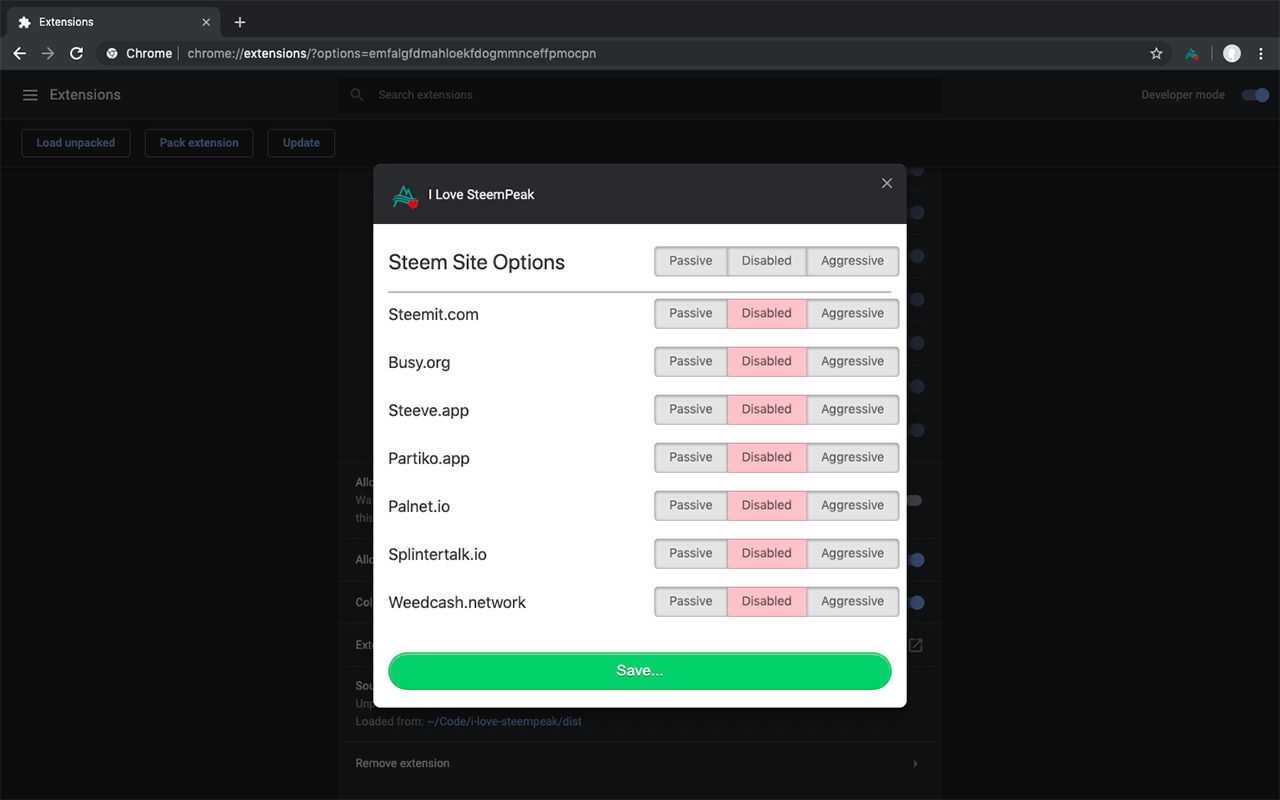
Task: Open a new tab with plus icon
Action: click(240, 22)
